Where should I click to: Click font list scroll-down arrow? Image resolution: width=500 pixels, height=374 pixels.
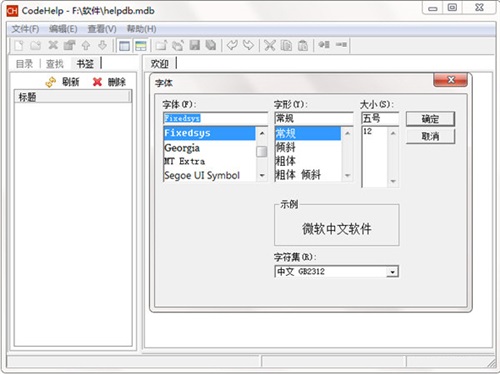point(262,175)
